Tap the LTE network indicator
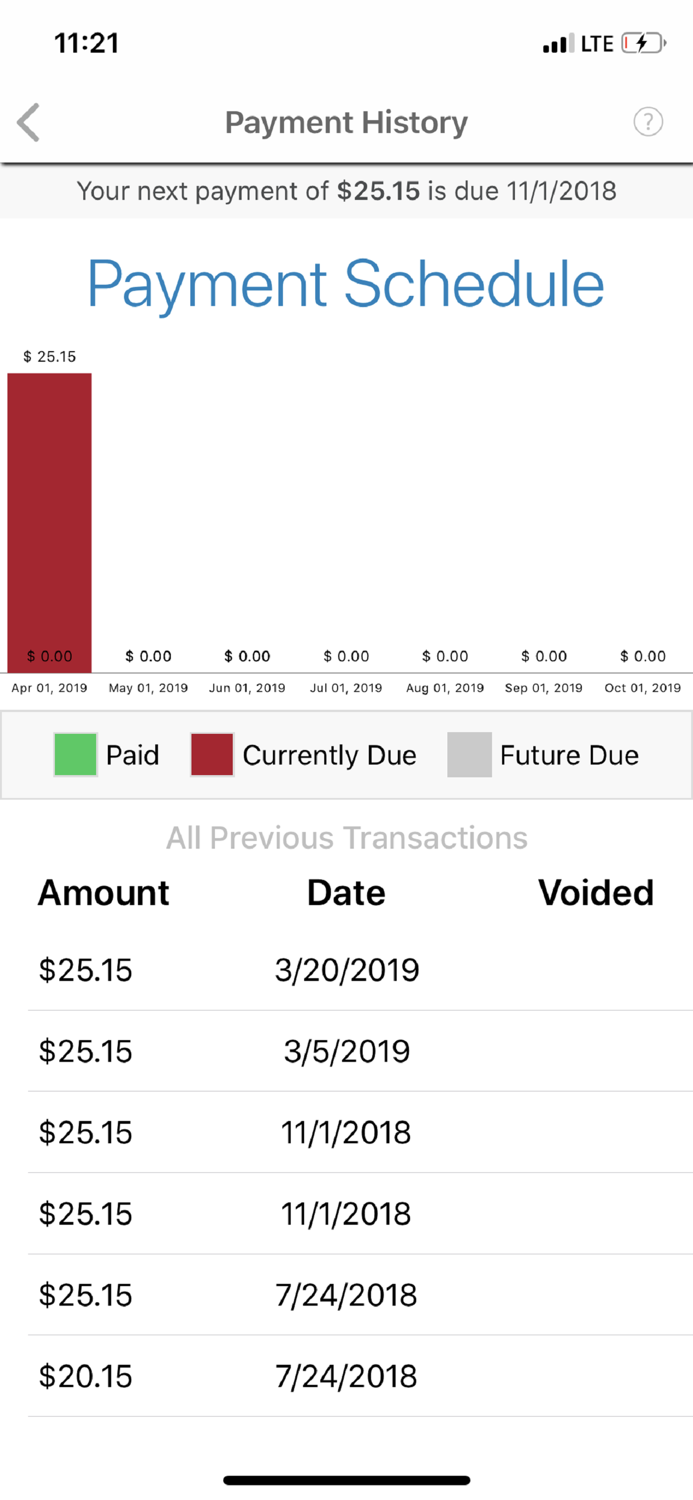The image size is (693, 1500). coord(597,43)
